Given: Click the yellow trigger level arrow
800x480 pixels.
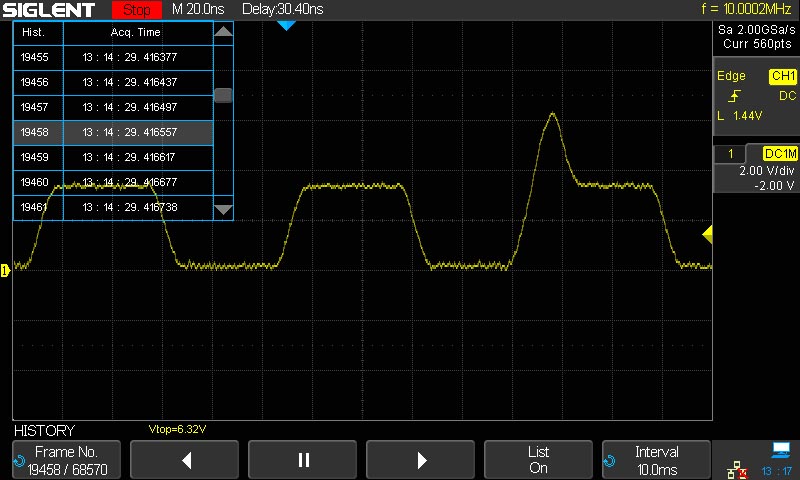Looking at the screenshot, I should [707, 234].
